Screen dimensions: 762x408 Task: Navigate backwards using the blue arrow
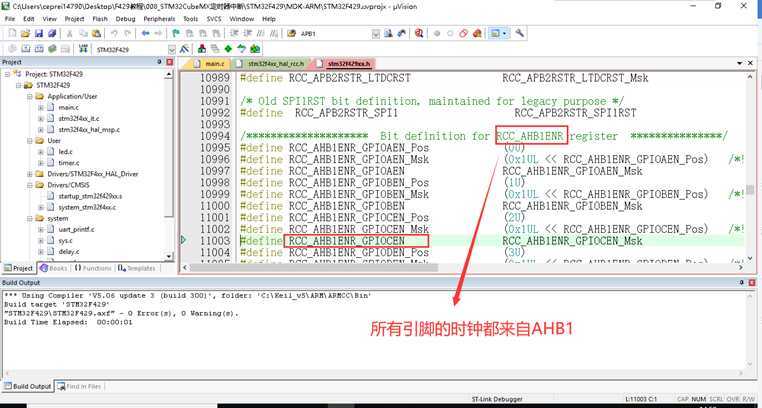pos(145,34)
